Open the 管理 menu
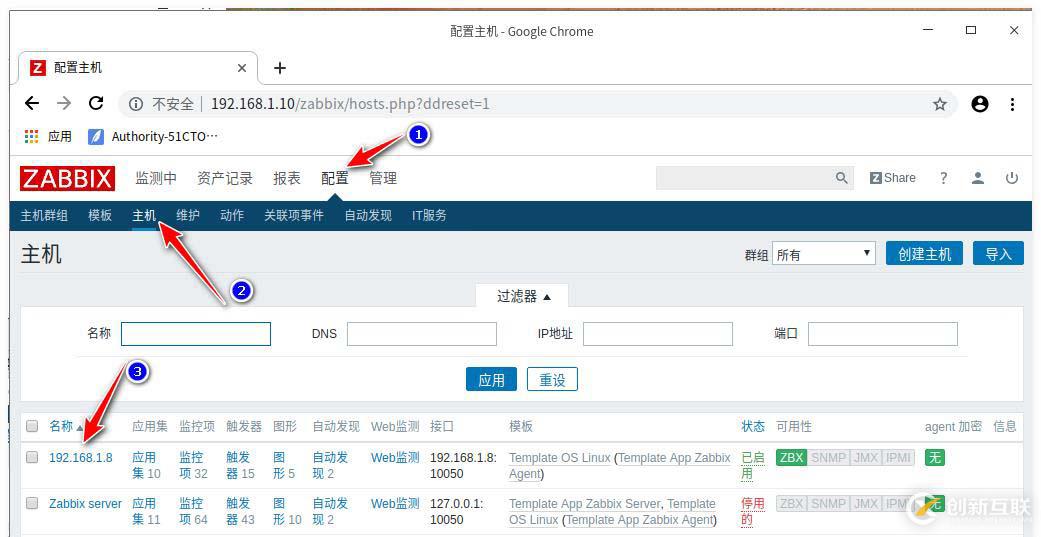This screenshot has height=537, width=1041. click(383, 178)
